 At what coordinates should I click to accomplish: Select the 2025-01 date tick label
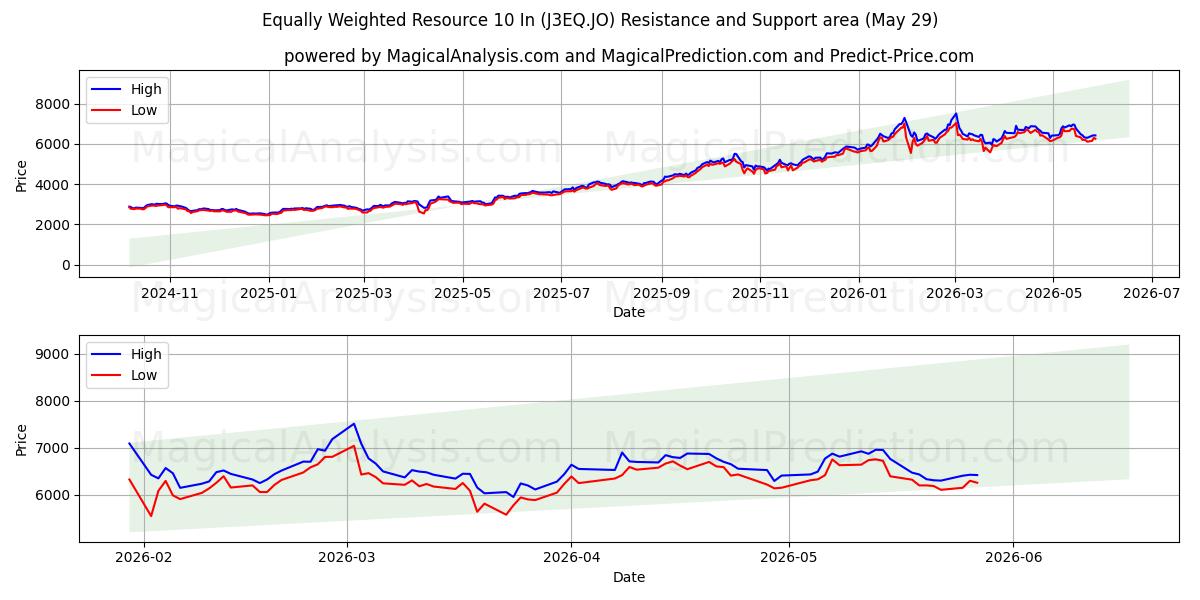pos(268,292)
